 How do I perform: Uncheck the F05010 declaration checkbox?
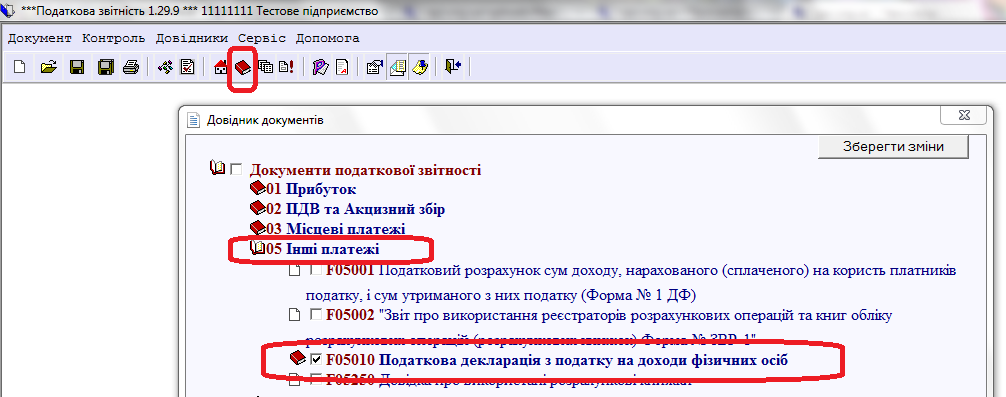[x=316, y=359]
